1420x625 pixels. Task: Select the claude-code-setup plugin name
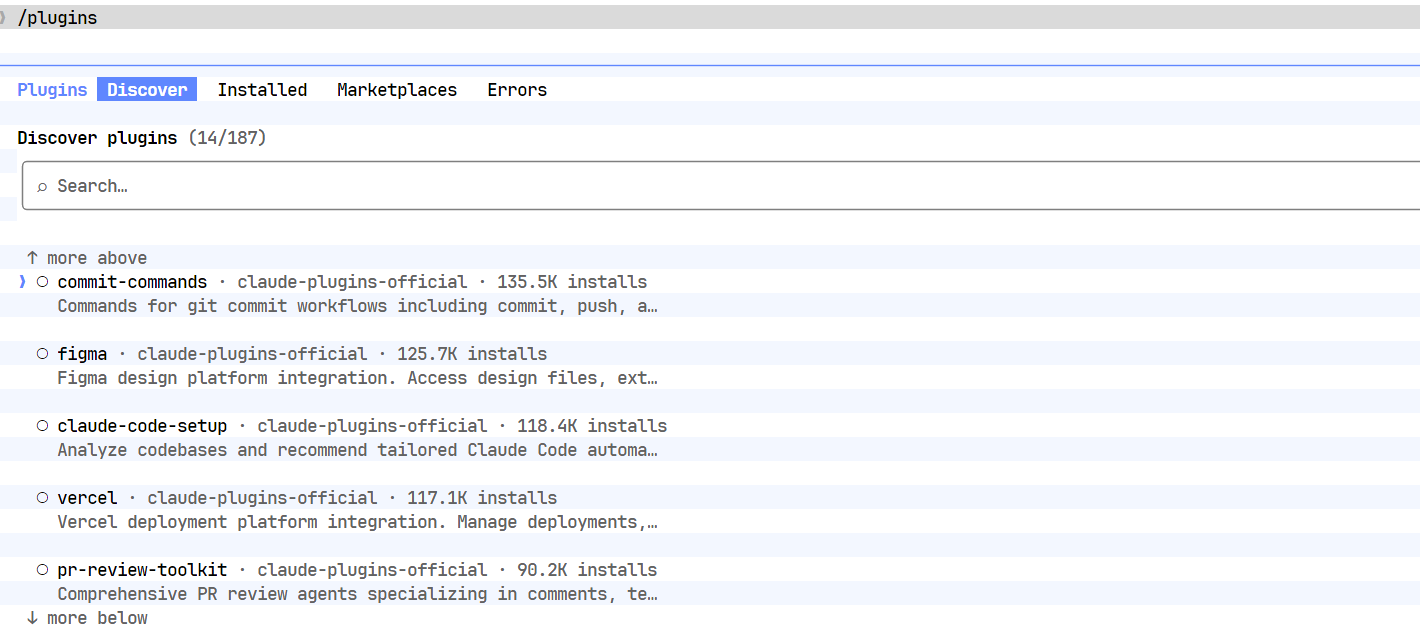click(x=142, y=426)
